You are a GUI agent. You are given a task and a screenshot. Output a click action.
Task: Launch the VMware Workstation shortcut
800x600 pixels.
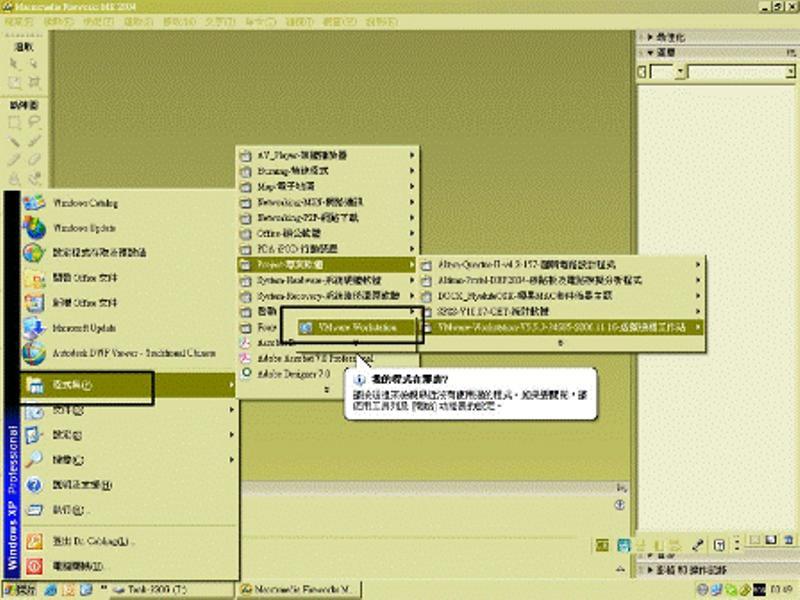tap(357, 328)
